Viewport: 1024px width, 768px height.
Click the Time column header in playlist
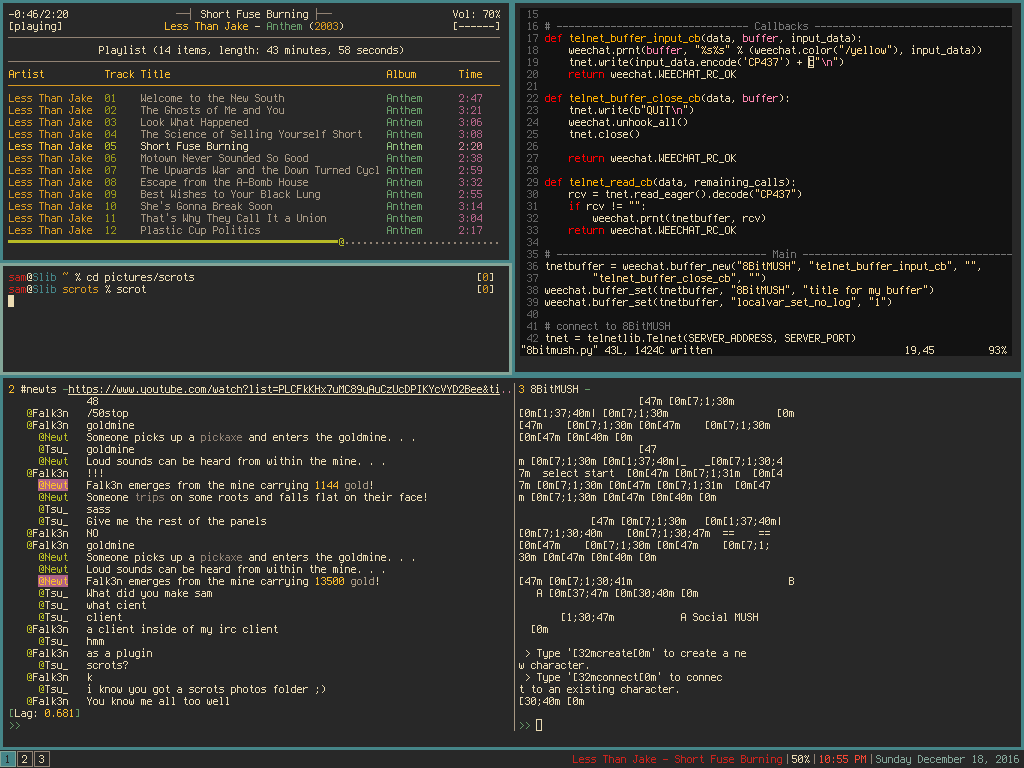(470, 74)
